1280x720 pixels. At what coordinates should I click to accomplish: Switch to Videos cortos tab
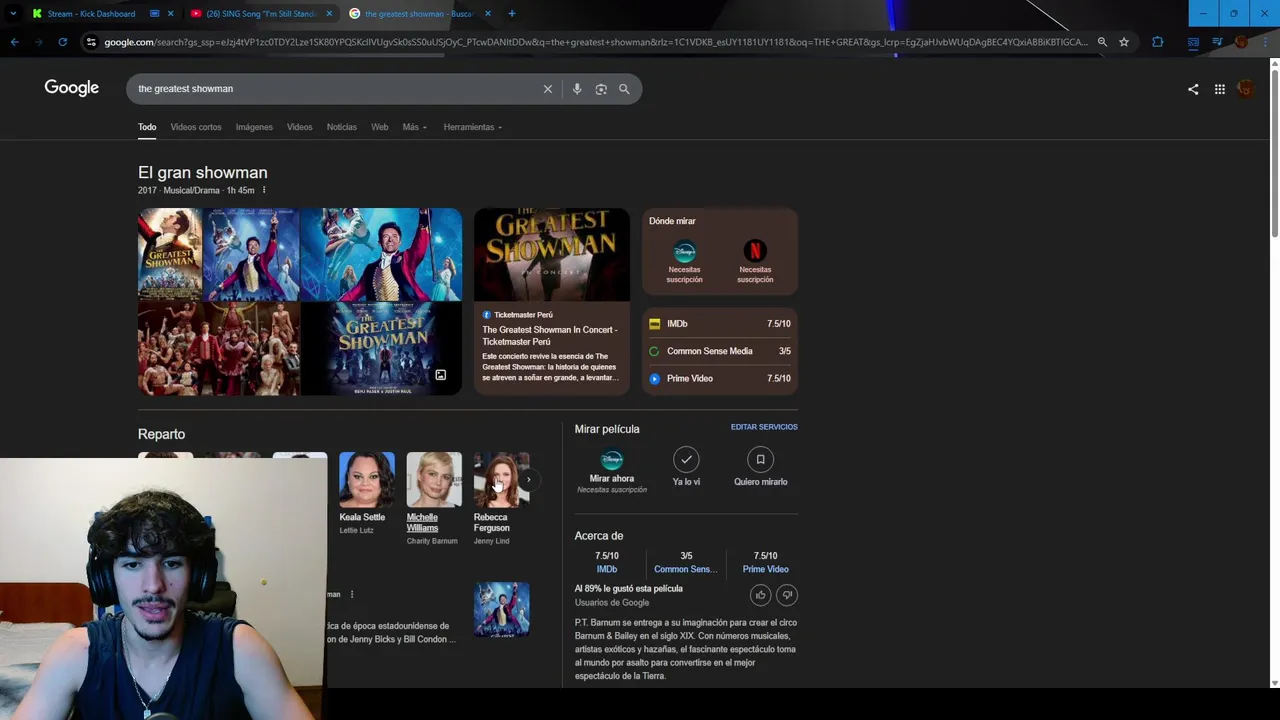click(x=196, y=127)
